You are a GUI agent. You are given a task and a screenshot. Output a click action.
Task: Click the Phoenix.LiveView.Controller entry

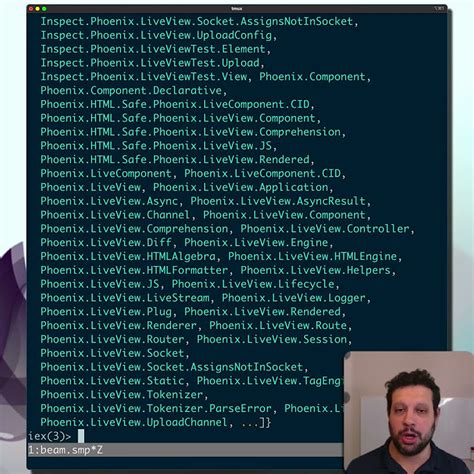click(325, 229)
